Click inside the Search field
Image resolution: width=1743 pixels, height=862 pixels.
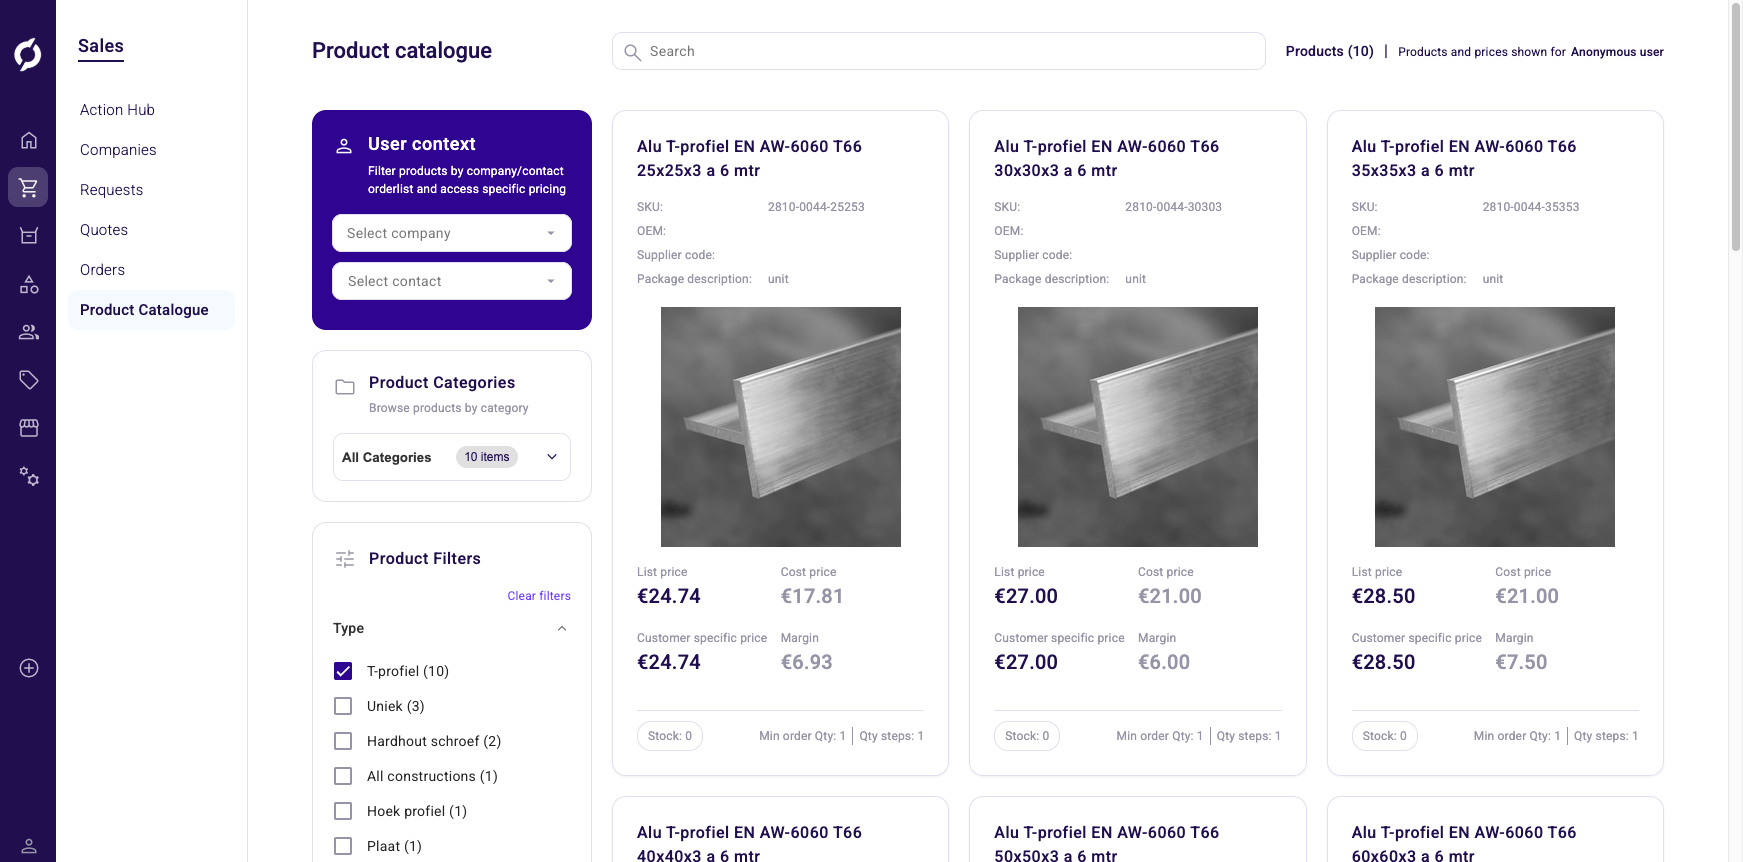tap(938, 51)
